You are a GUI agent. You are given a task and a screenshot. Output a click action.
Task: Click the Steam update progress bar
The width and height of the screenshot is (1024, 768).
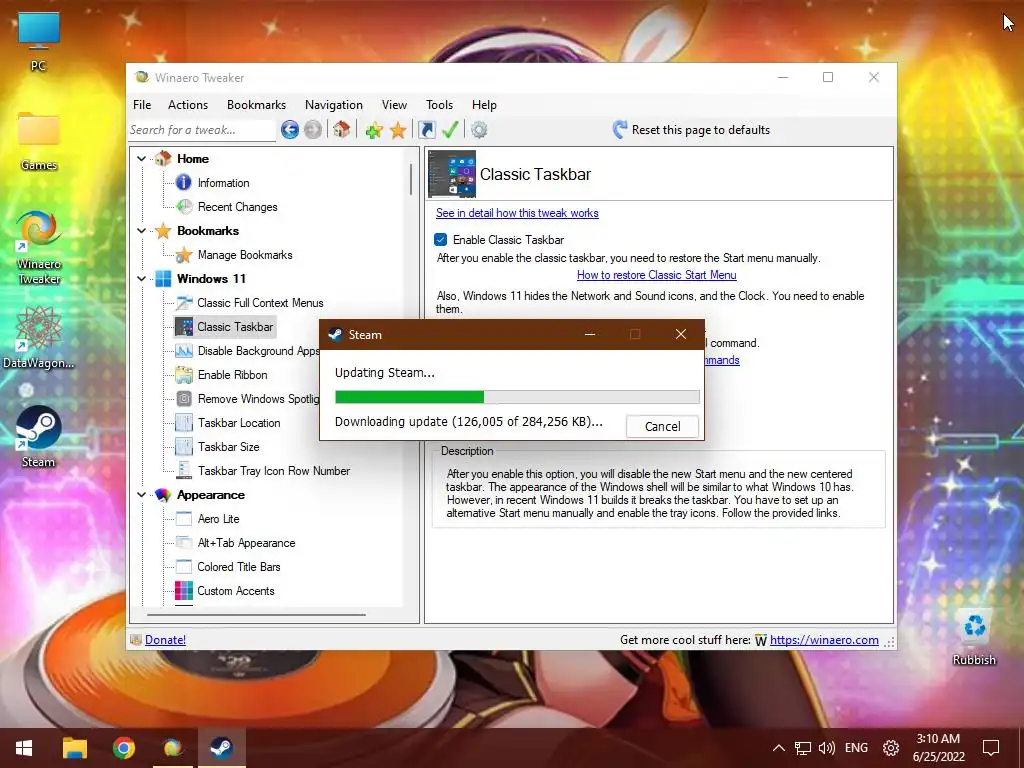click(517, 397)
